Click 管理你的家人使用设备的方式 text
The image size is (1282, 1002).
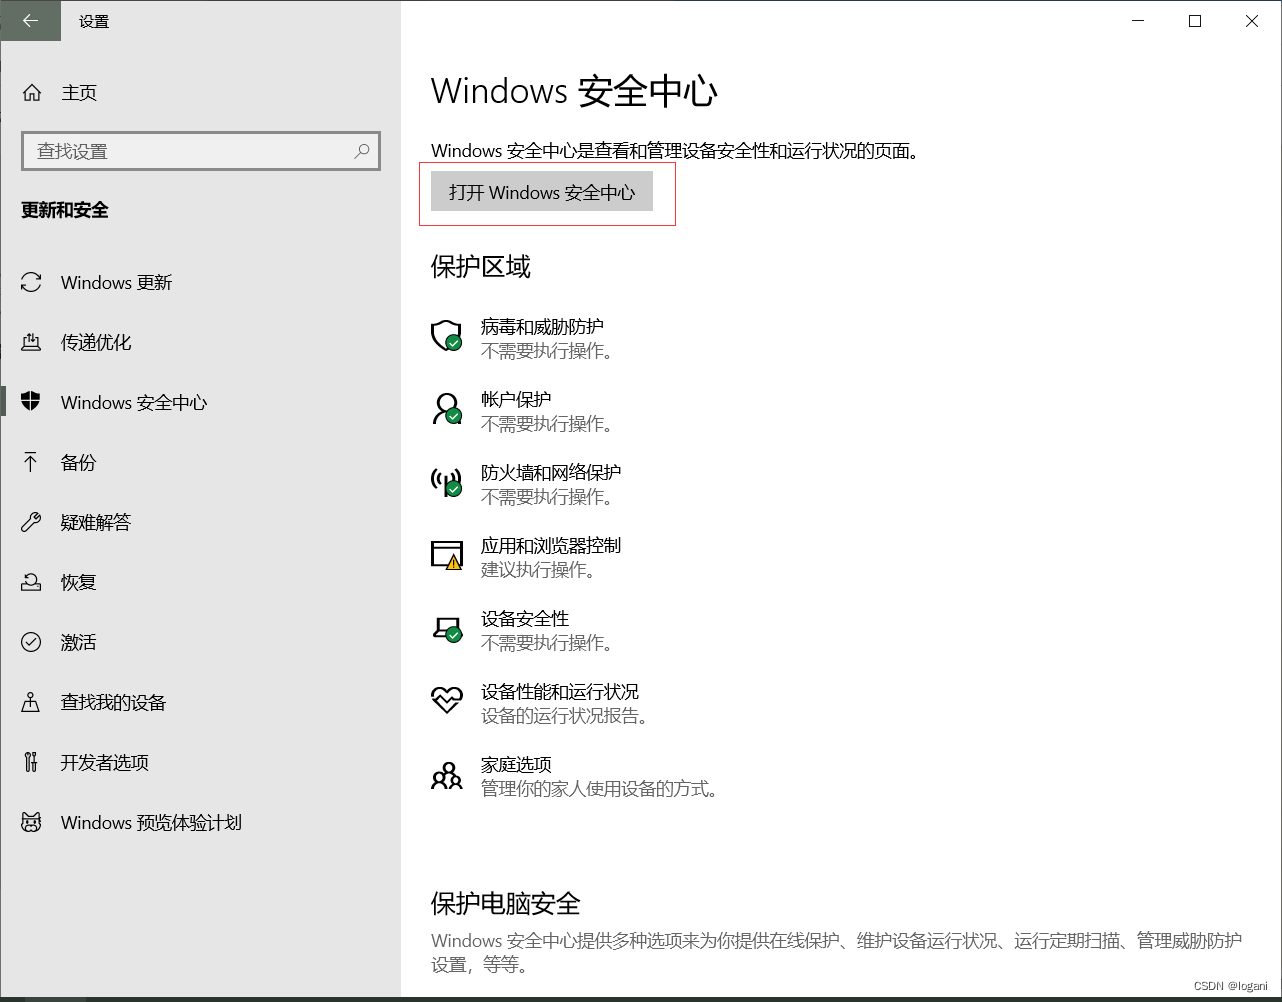599,789
